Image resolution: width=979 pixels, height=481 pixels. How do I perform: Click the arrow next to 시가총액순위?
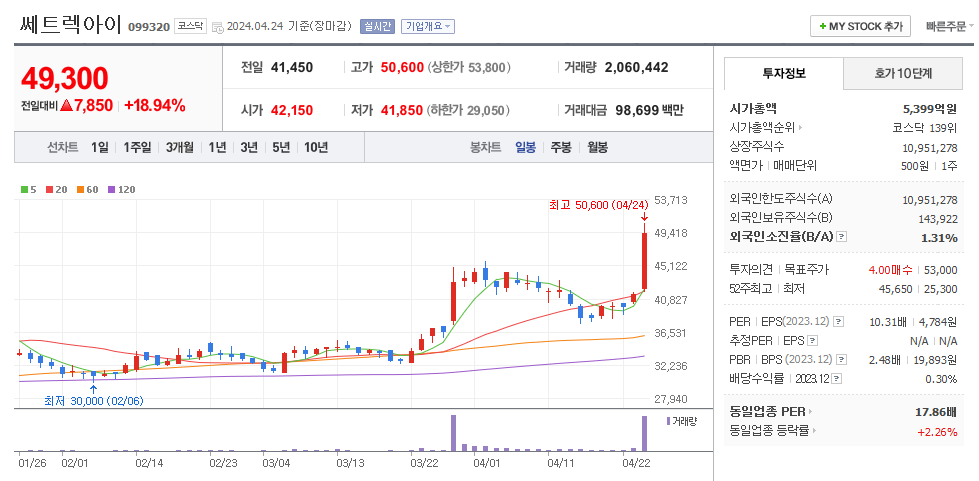coord(800,128)
